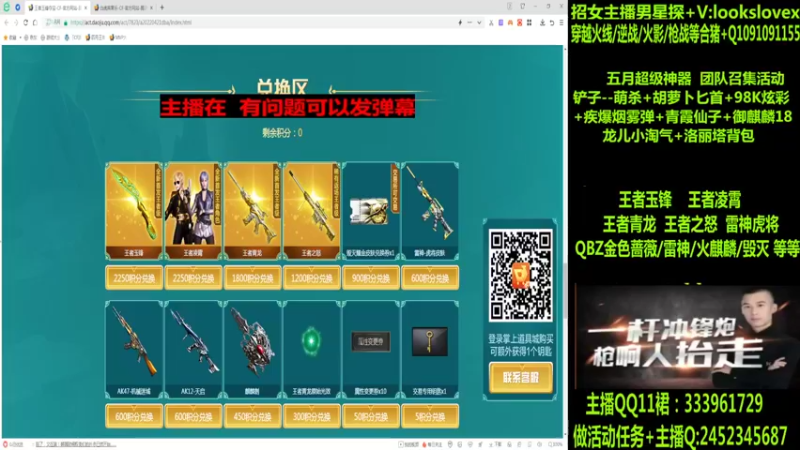Viewport: 800px width, 450px height.
Task: Open the browser hamburger menu icon
Action: point(561,22)
